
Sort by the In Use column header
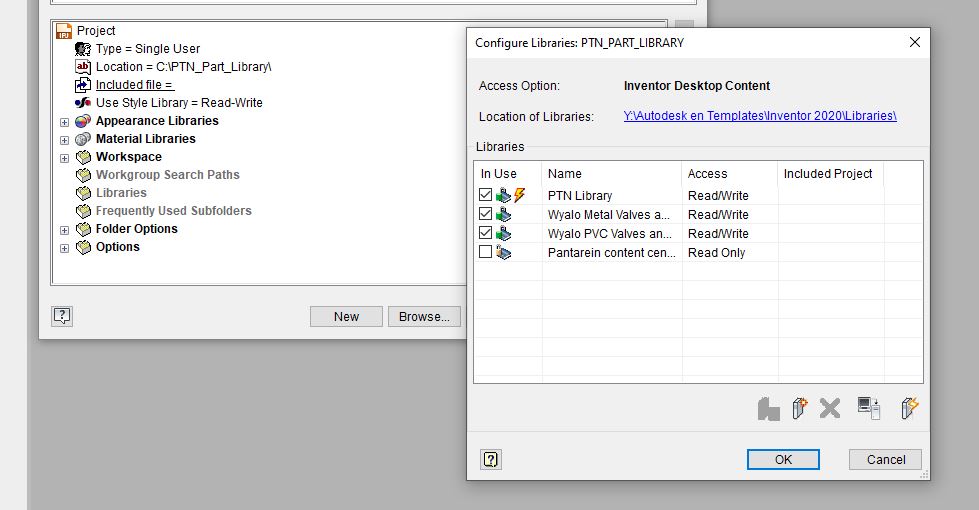pyautogui.click(x=508, y=174)
